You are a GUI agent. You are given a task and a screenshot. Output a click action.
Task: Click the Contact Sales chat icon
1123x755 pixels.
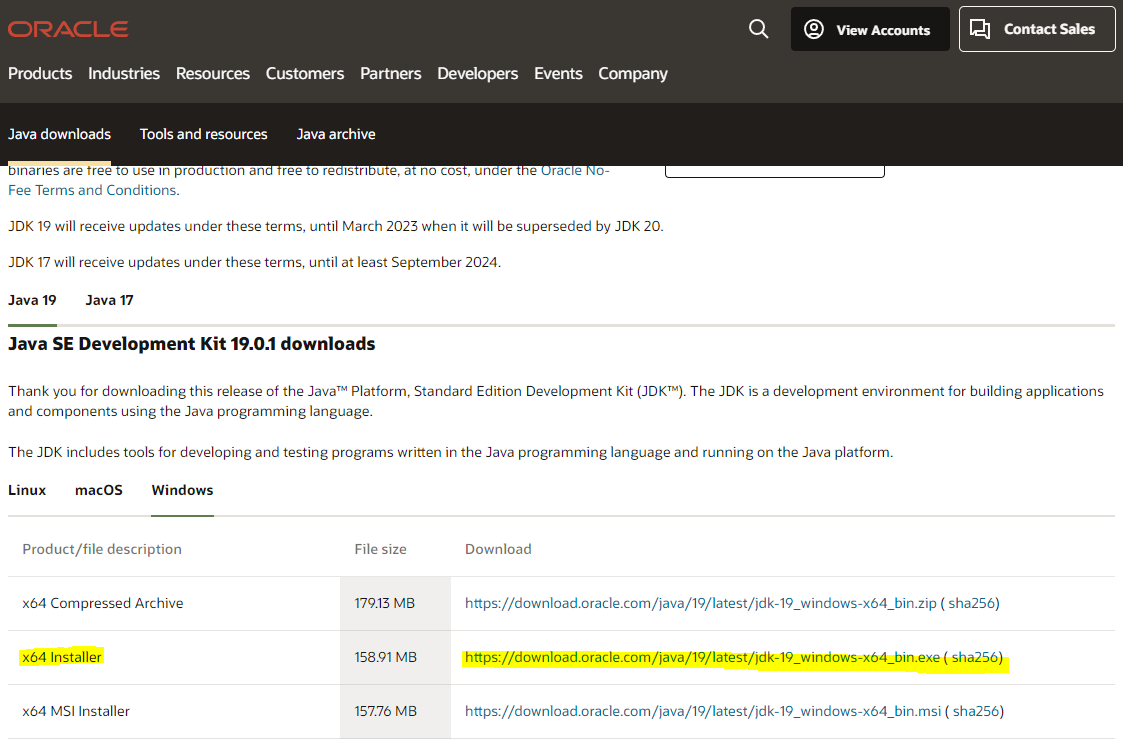(981, 29)
